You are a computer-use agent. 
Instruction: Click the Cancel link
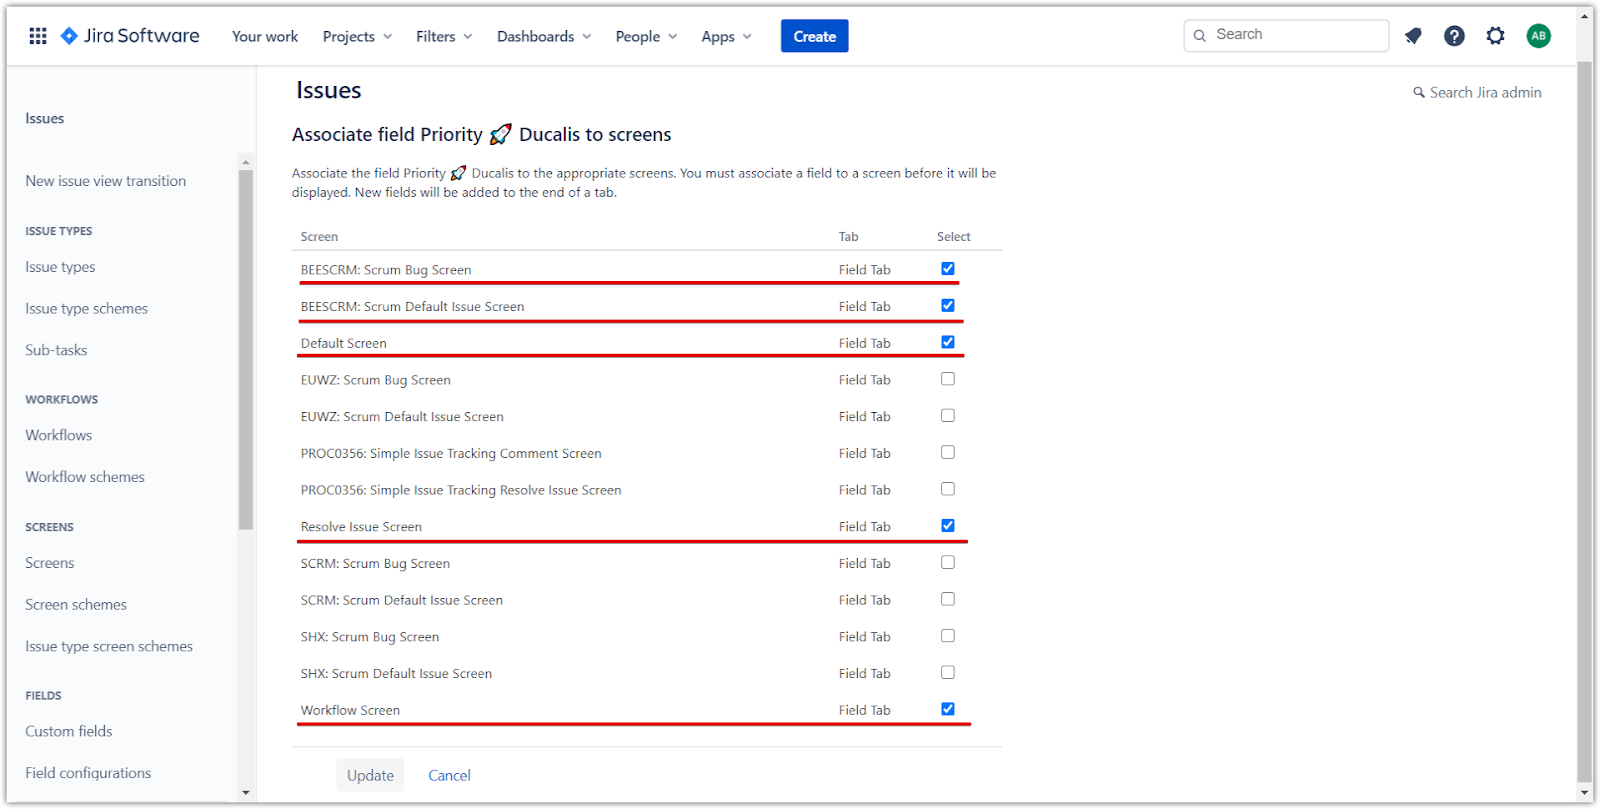click(449, 775)
